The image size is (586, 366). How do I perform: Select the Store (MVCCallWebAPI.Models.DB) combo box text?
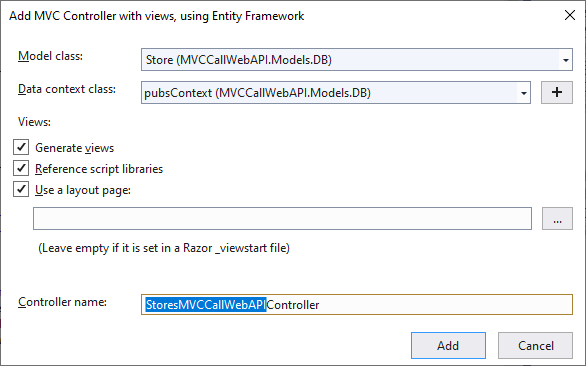(239, 60)
